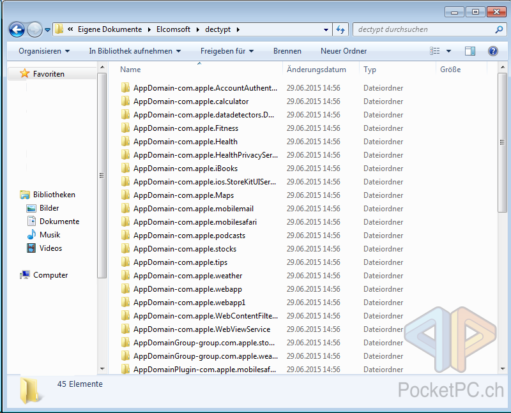Viewport: 511px width, 413px height.
Task: Sort by the Änderungsdatum column header
Action: coord(316,69)
